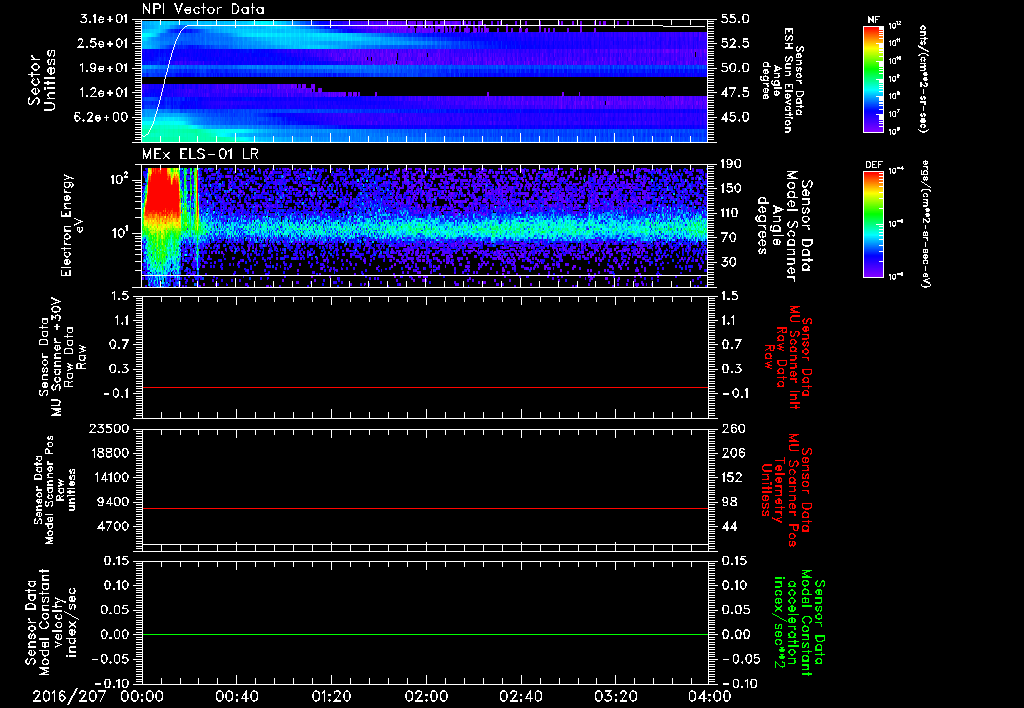Click the 190 degrees scanner angle tick
1024x708 pixels.
[729, 164]
